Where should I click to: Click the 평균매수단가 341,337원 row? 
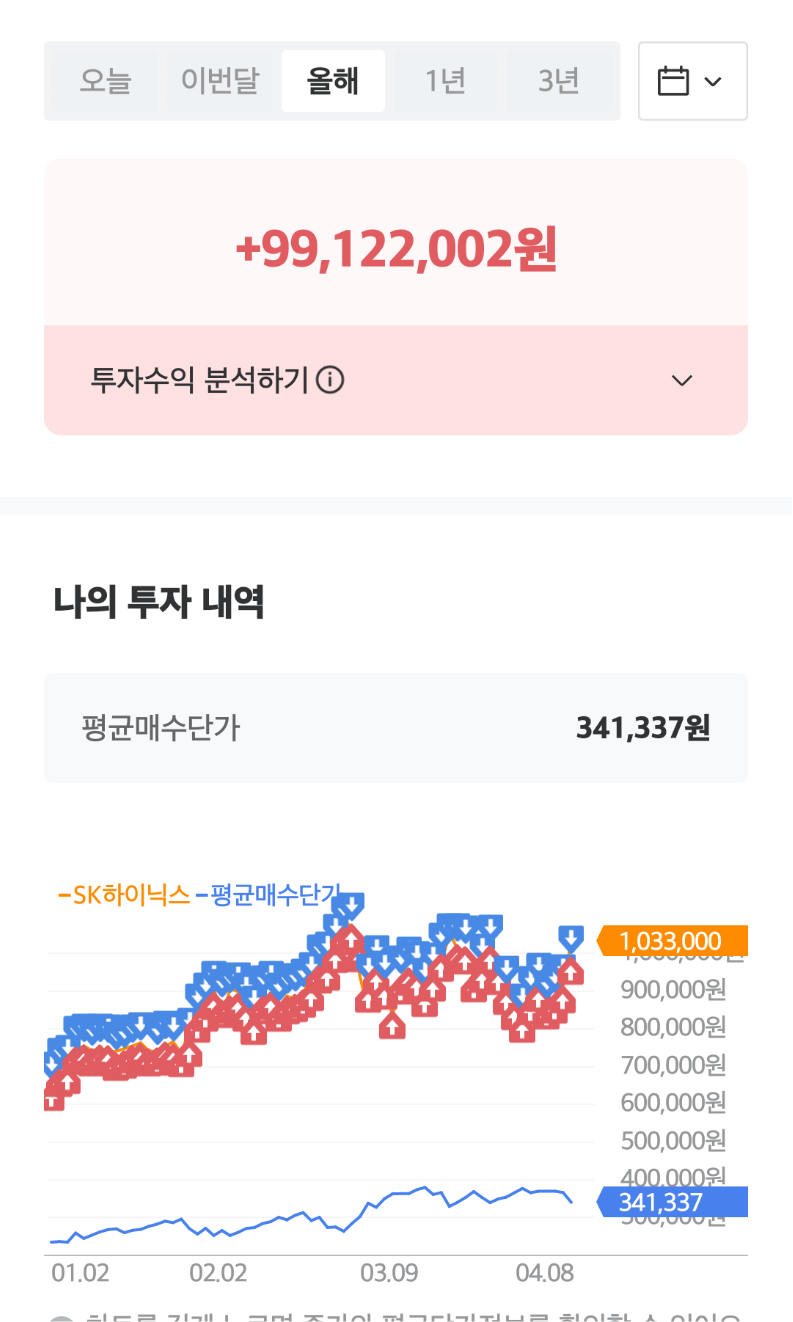(396, 728)
